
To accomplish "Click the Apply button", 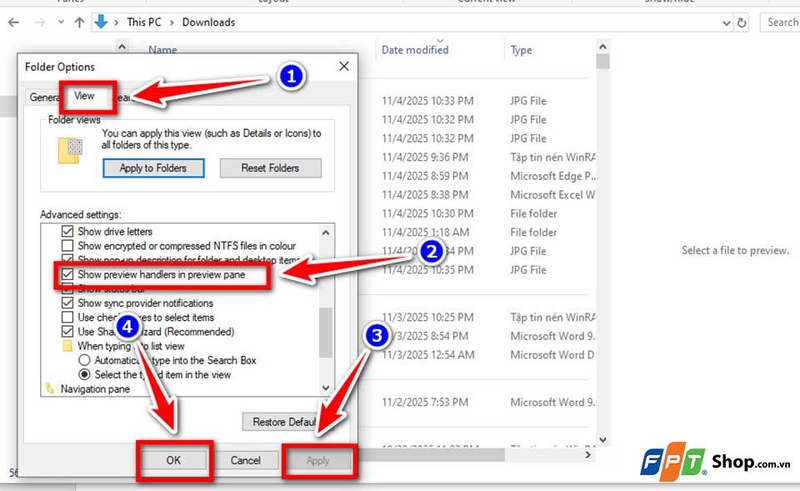I will click(318, 460).
